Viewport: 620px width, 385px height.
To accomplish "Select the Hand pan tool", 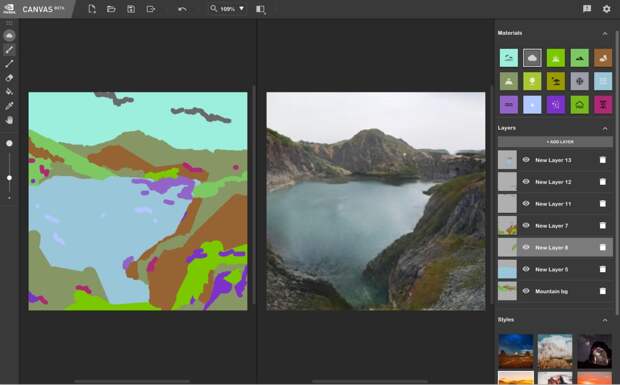I will coord(9,120).
